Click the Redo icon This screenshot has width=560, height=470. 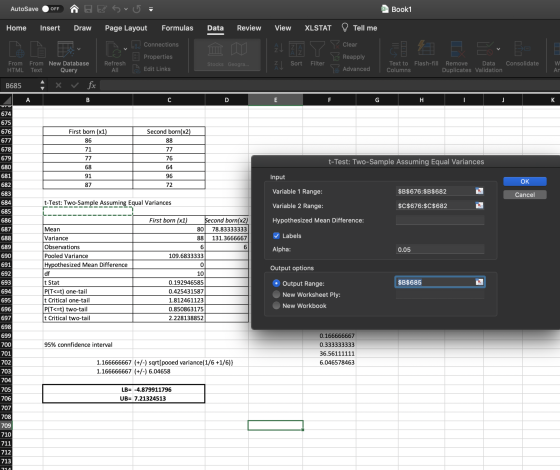[x=137, y=9]
